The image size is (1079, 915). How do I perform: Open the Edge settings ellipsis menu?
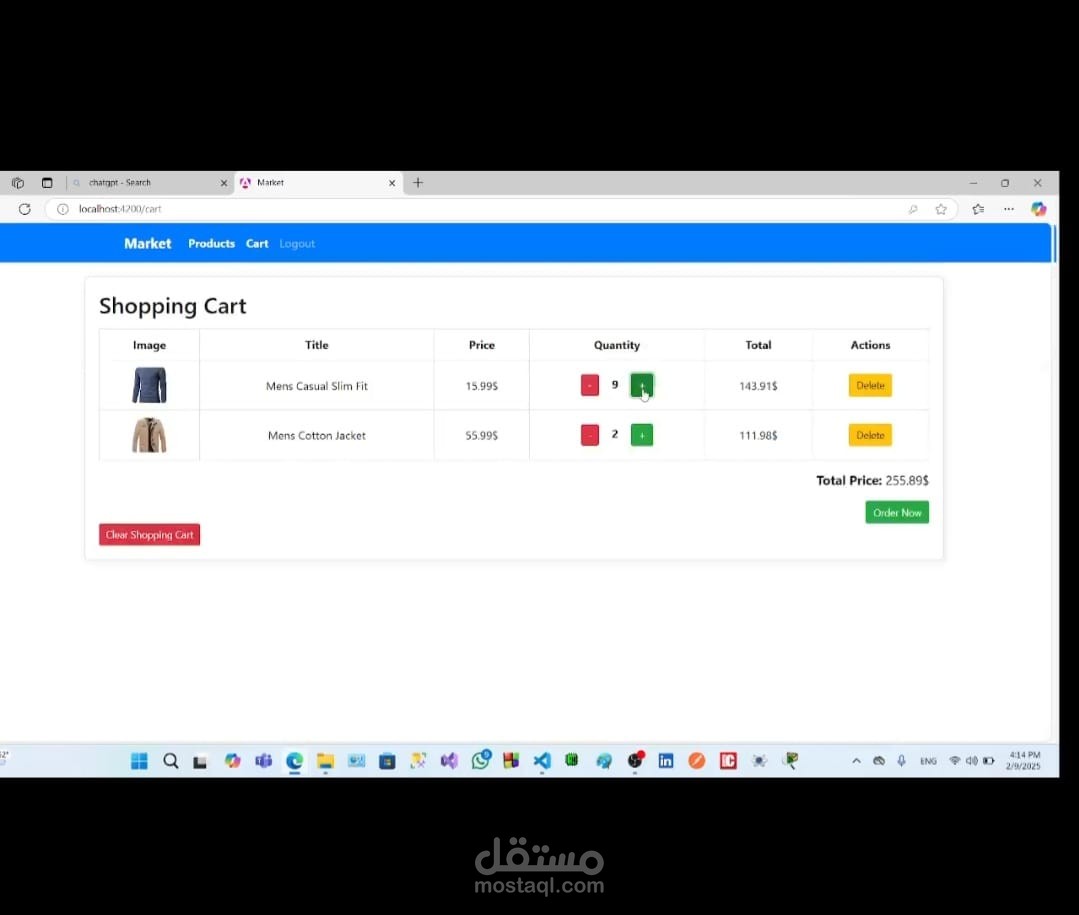point(1008,209)
